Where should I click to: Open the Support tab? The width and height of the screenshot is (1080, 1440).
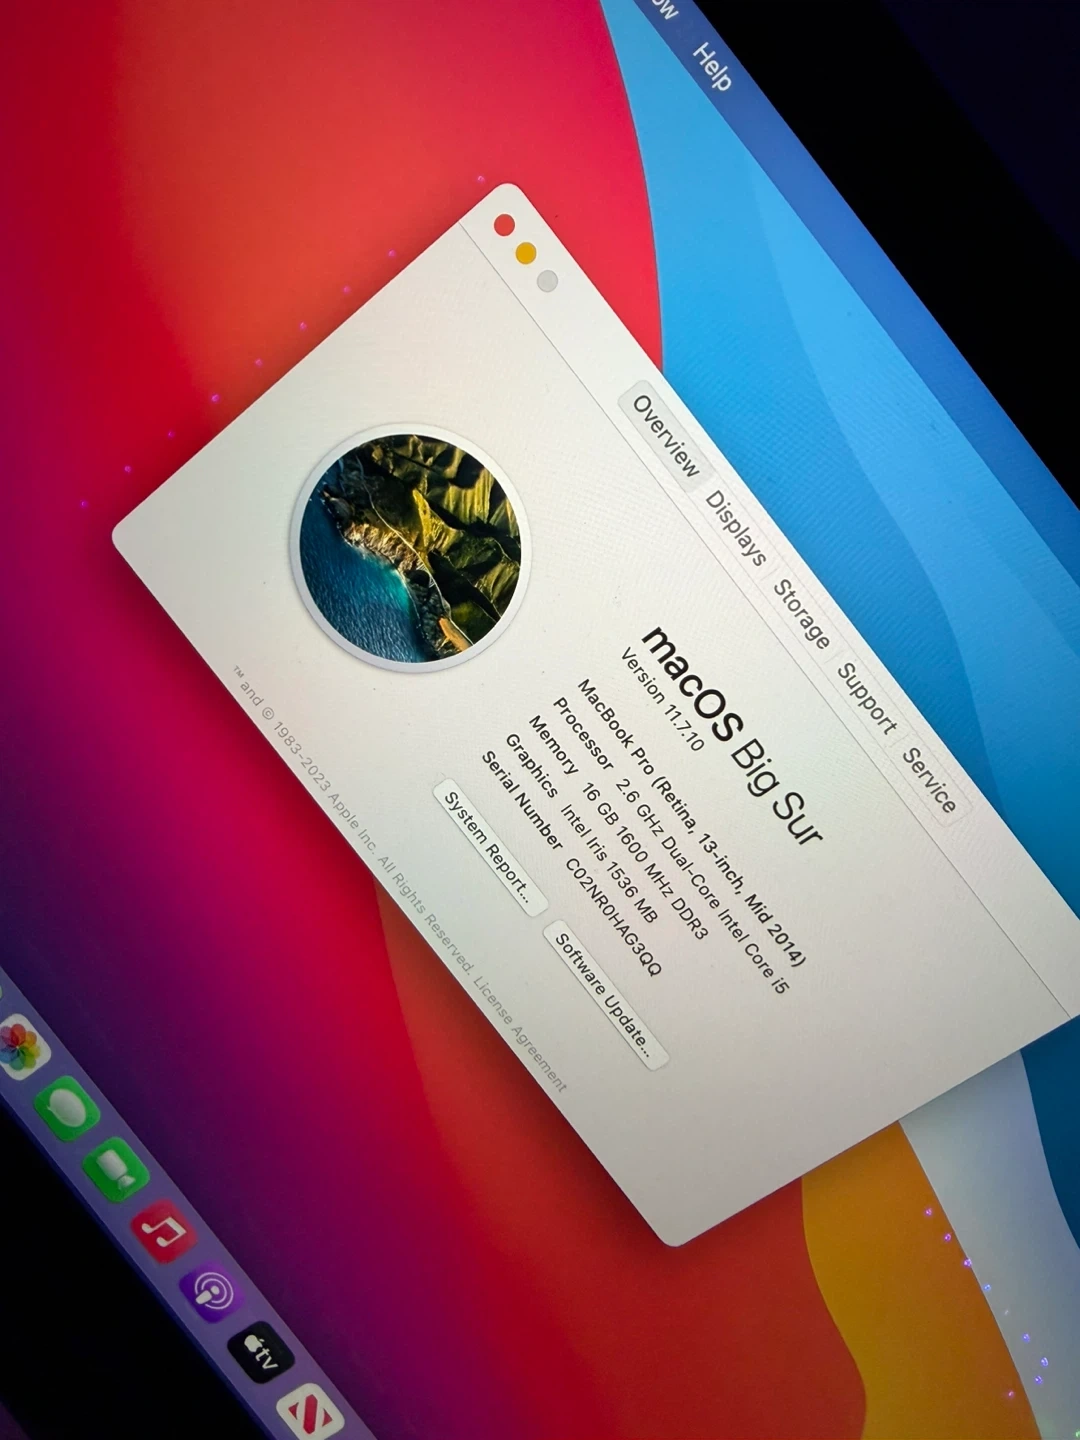pyautogui.click(x=866, y=698)
